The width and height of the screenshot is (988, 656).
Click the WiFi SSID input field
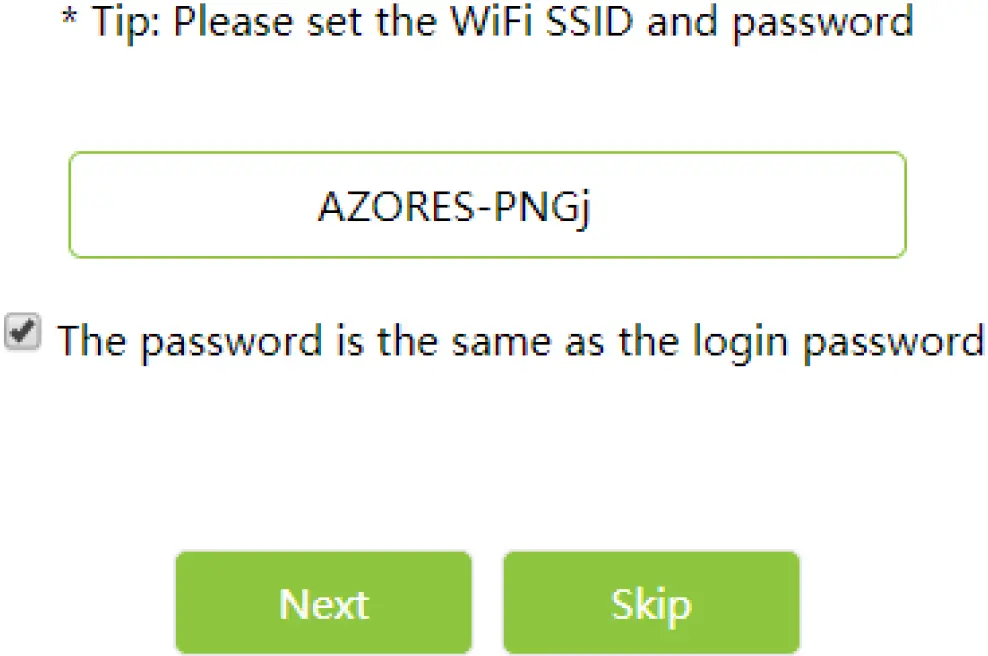(x=487, y=205)
